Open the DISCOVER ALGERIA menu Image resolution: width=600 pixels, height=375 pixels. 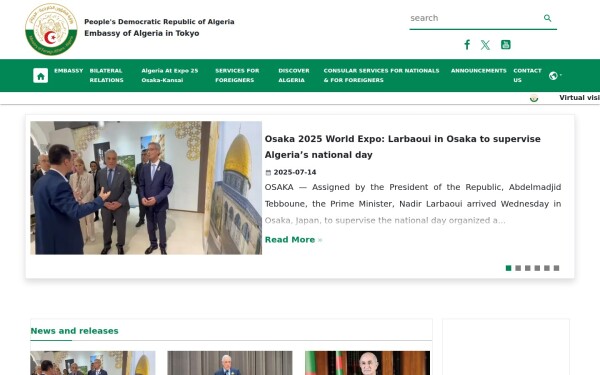[x=293, y=75]
